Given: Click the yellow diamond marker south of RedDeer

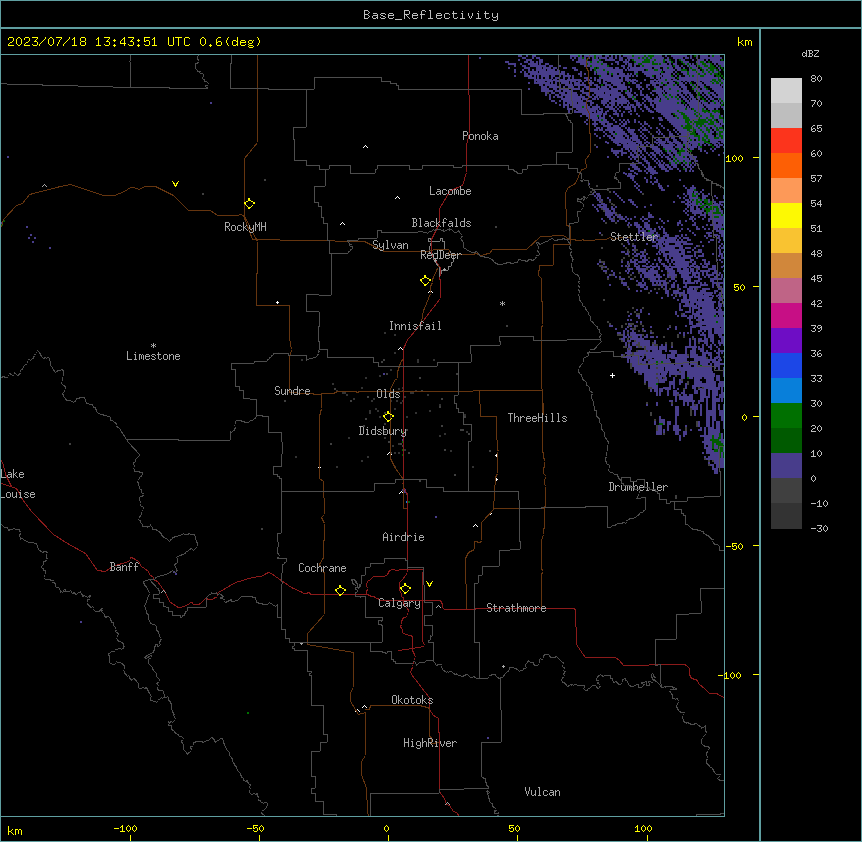Looking at the screenshot, I should [x=425, y=281].
